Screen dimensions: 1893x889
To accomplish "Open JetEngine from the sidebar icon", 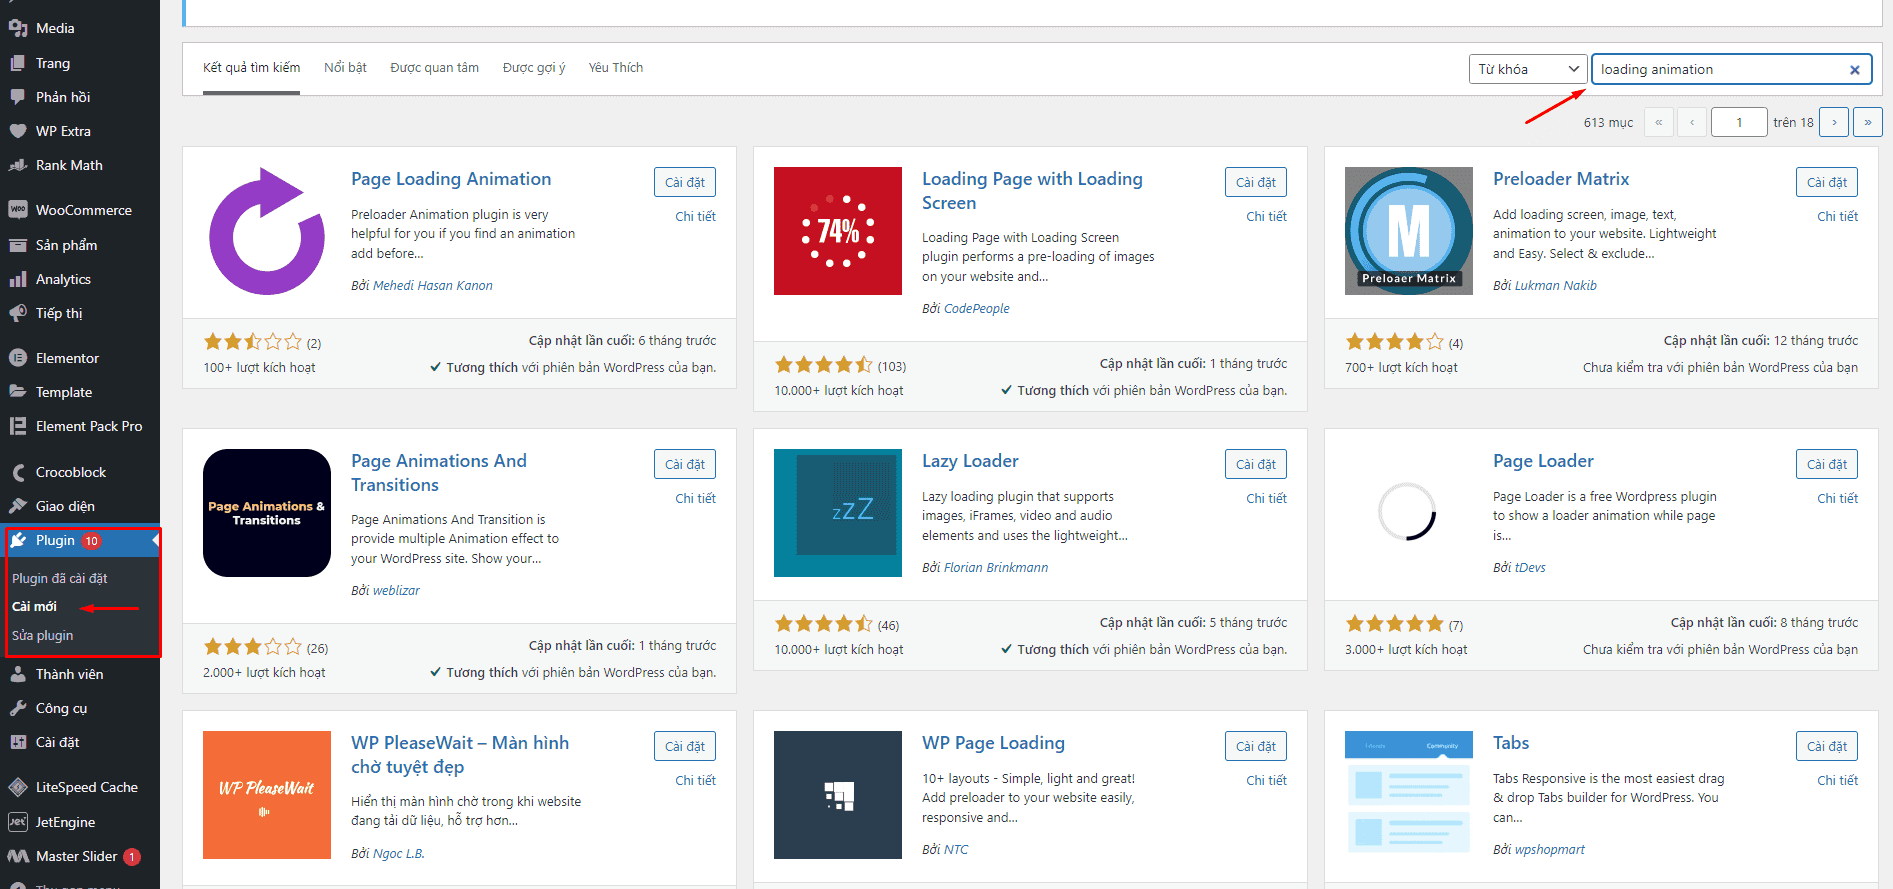I will pos(18,822).
